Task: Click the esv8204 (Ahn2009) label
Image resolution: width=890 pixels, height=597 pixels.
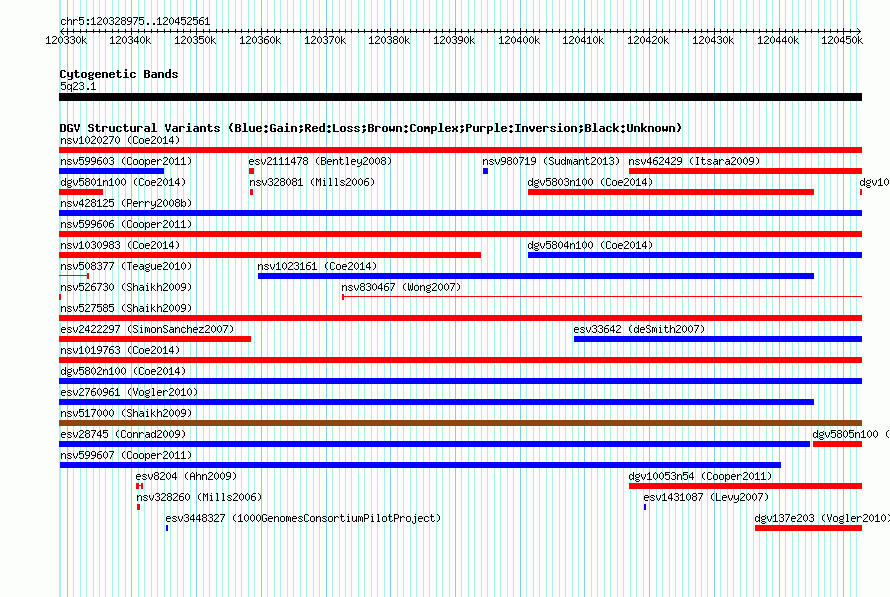Action: point(186,476)
